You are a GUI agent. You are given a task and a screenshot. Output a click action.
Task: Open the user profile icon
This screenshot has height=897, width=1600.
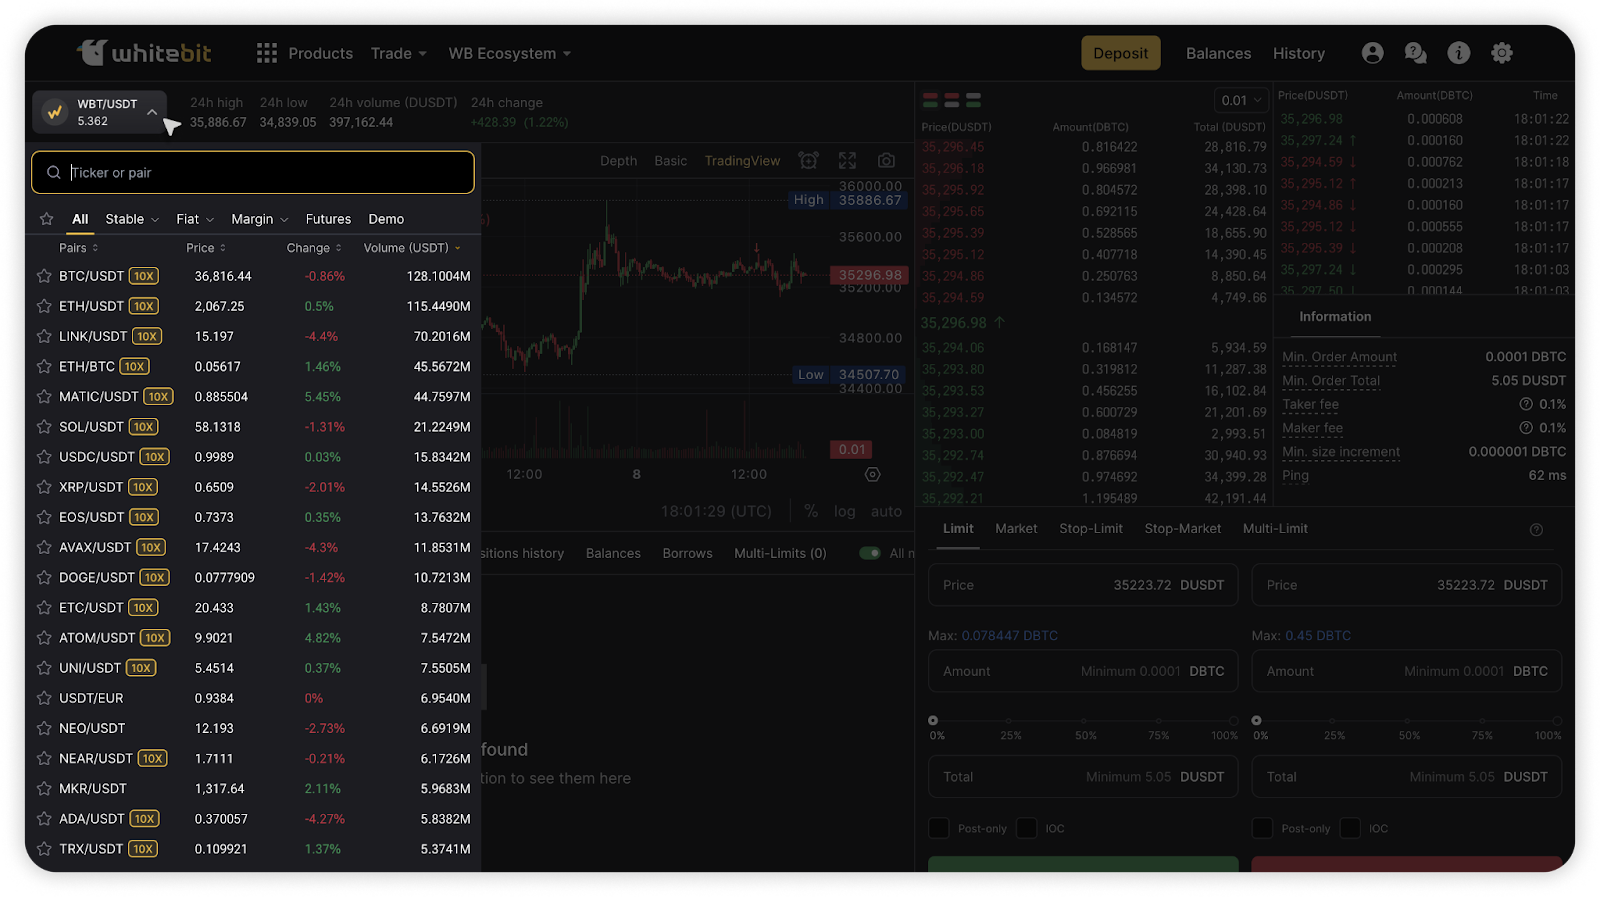(1372, 53)
